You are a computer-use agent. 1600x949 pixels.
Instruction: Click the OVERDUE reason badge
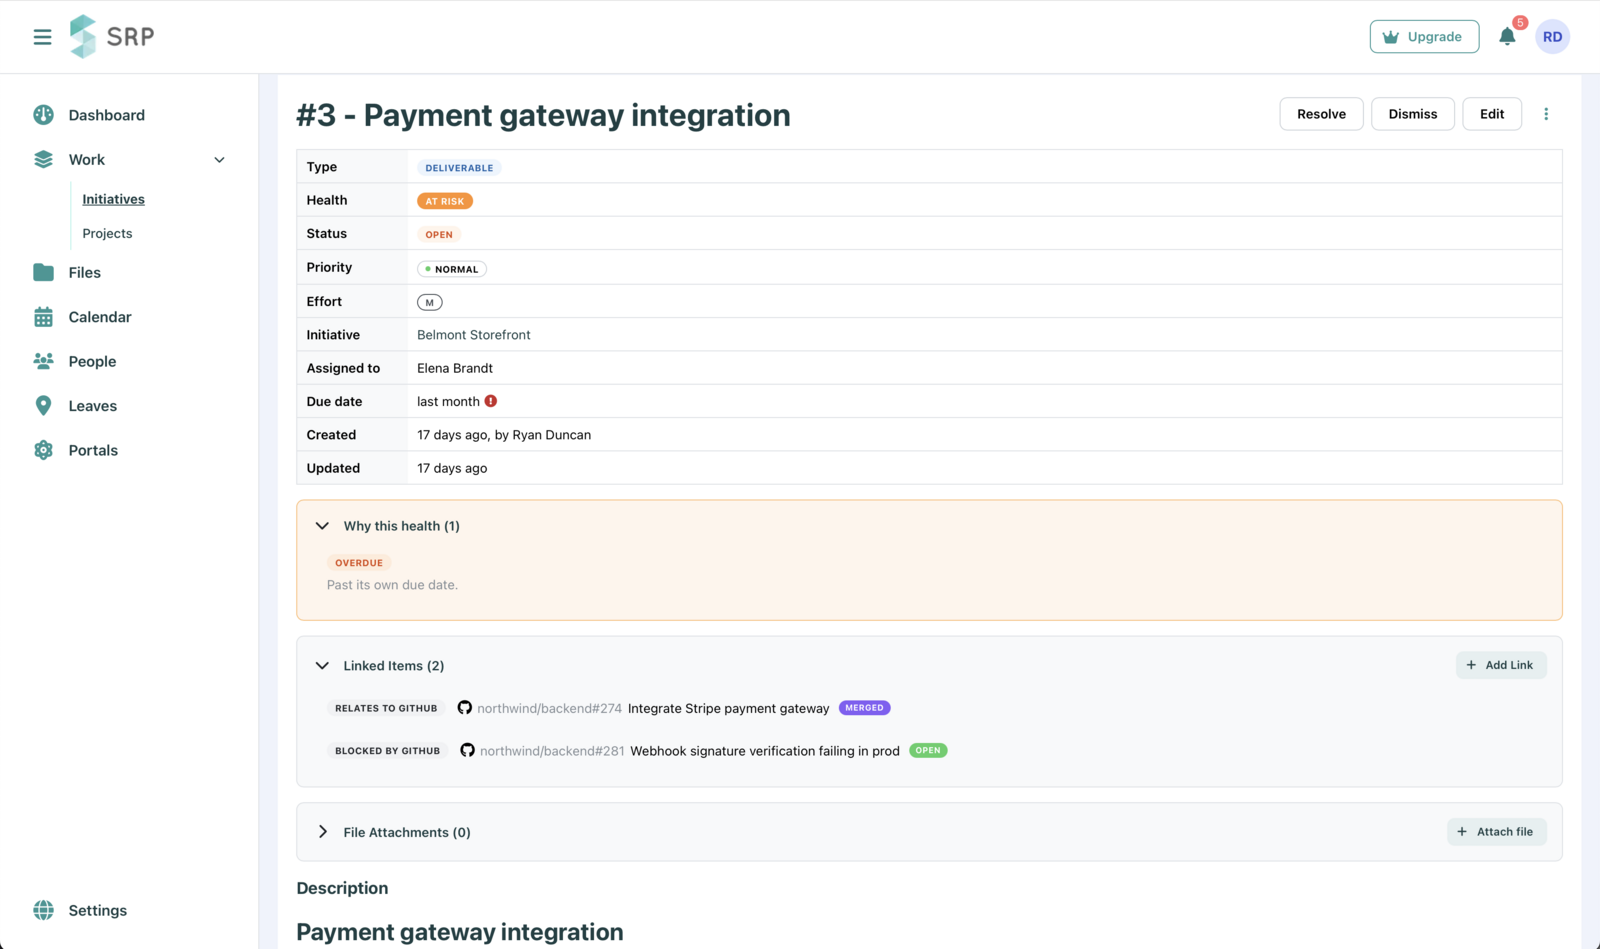(x=359, y=563)
